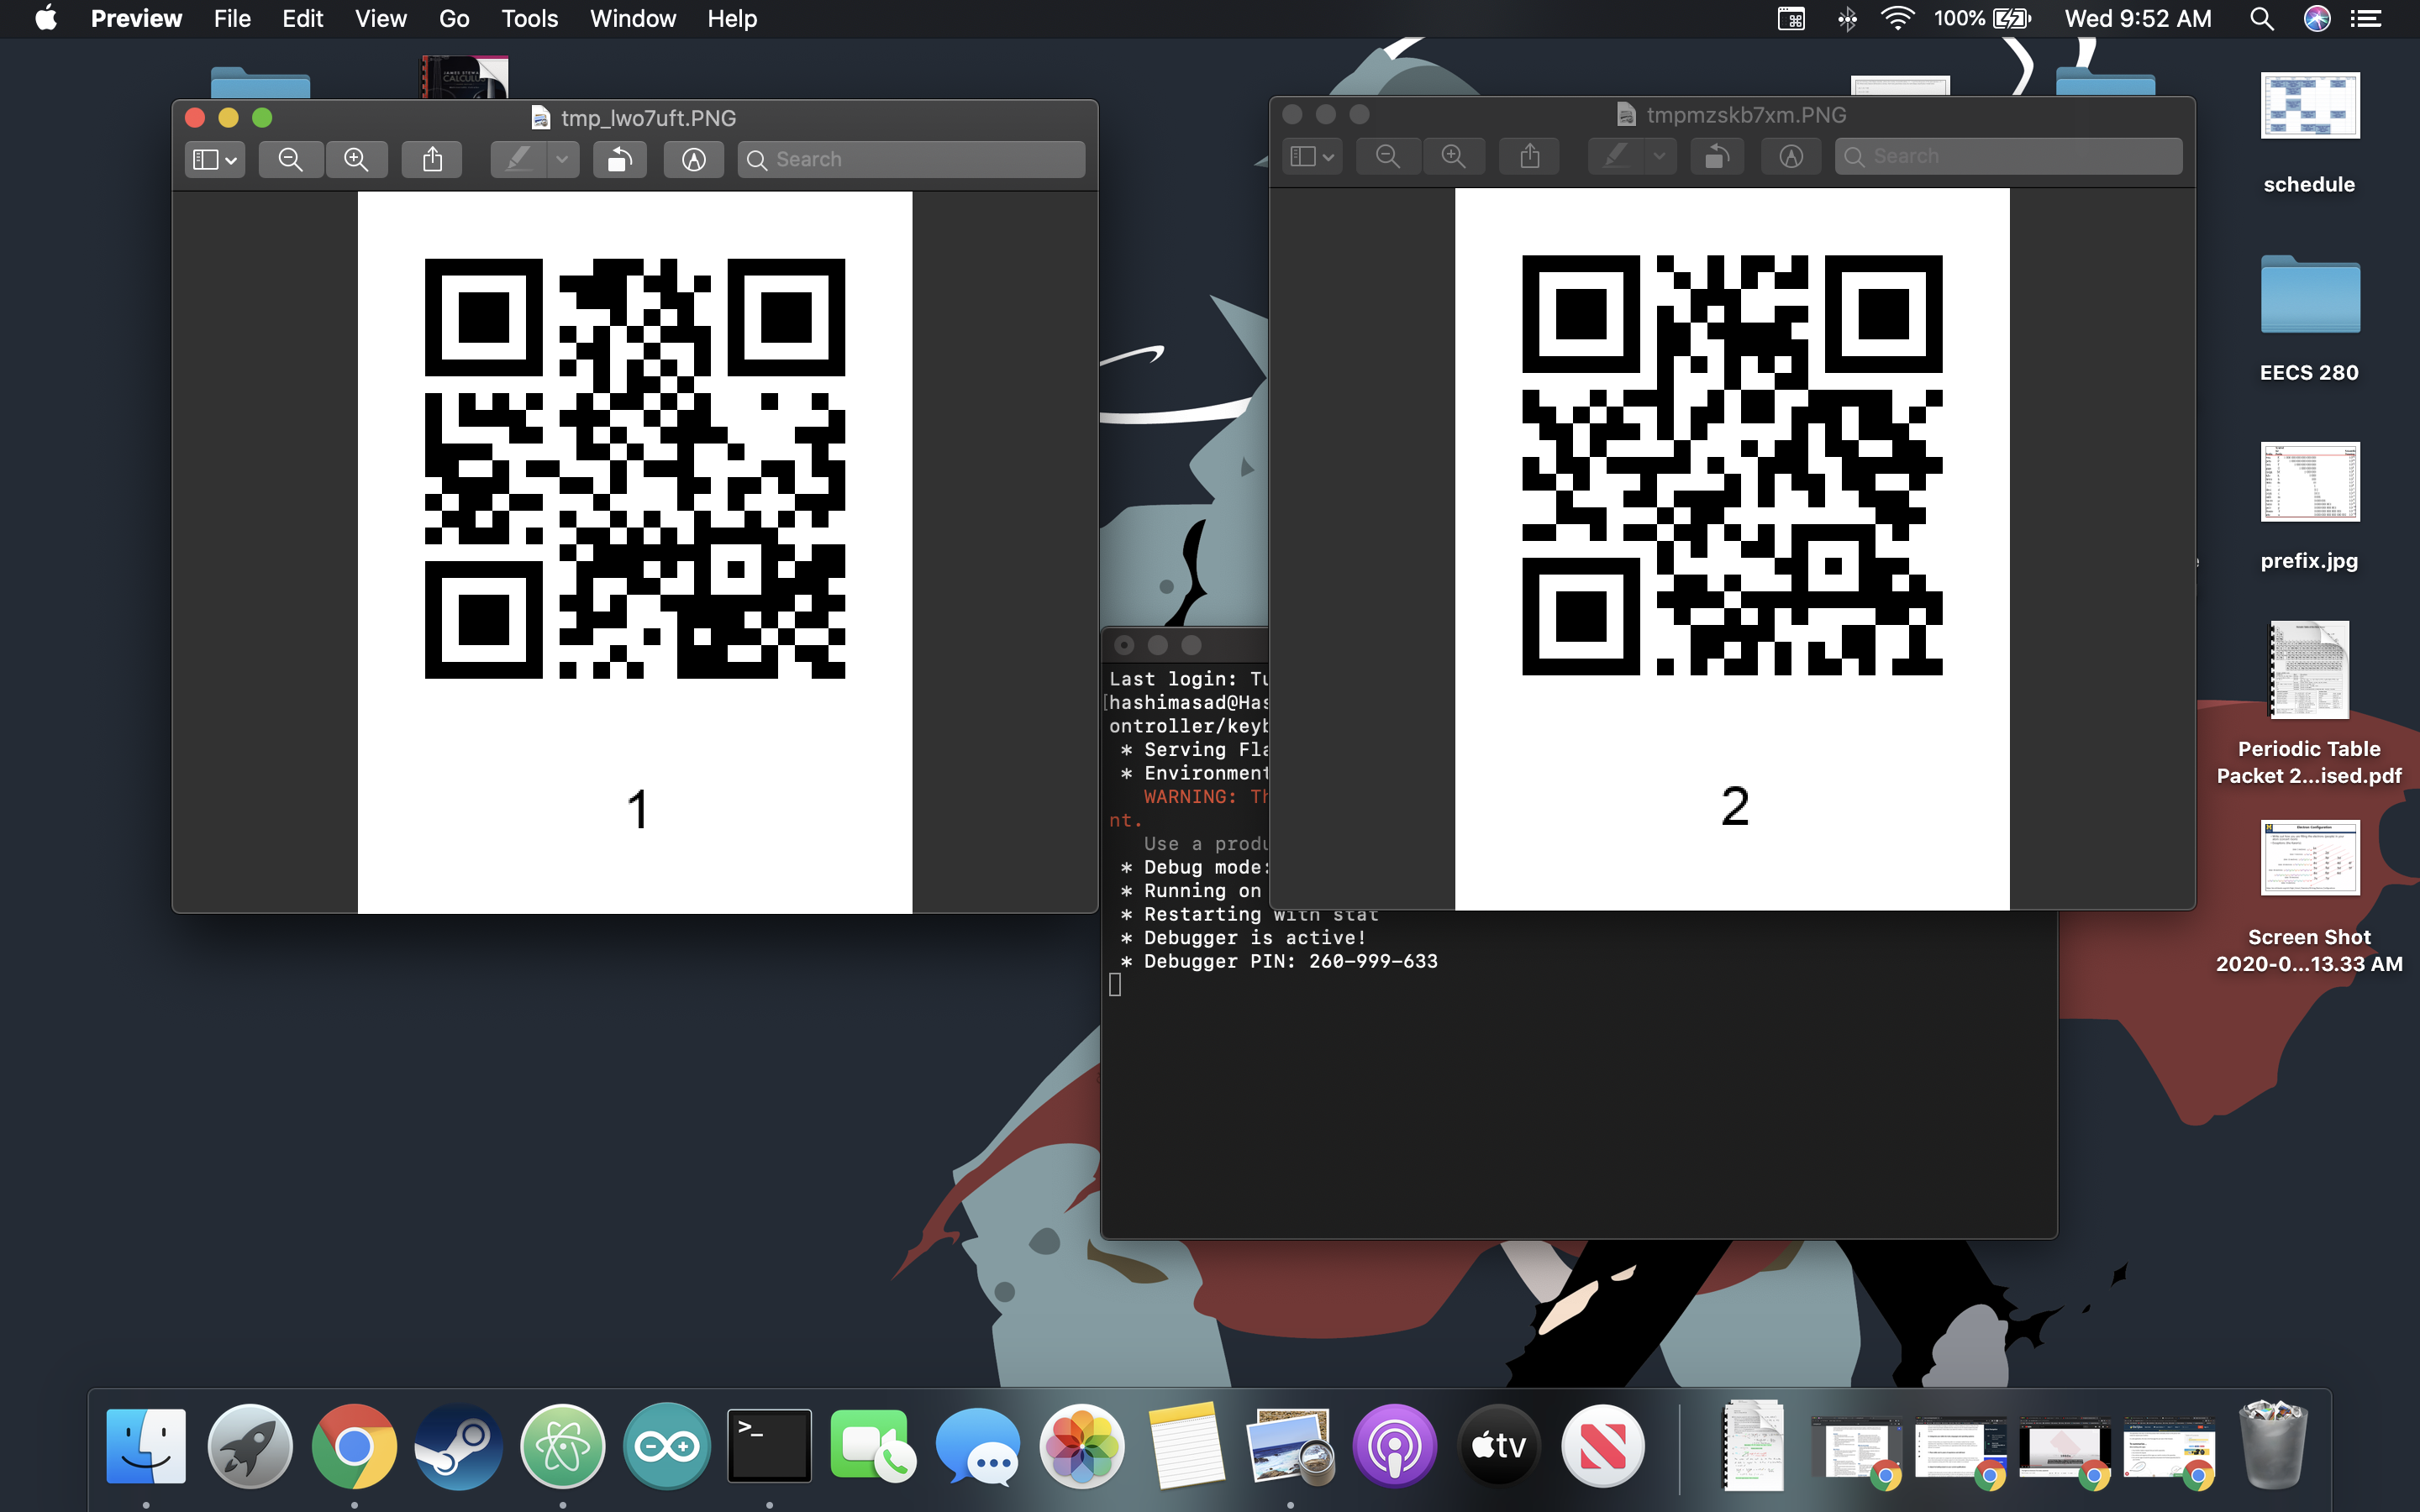Click the date and time Wed 9:52 AM

coord(2138,18)
